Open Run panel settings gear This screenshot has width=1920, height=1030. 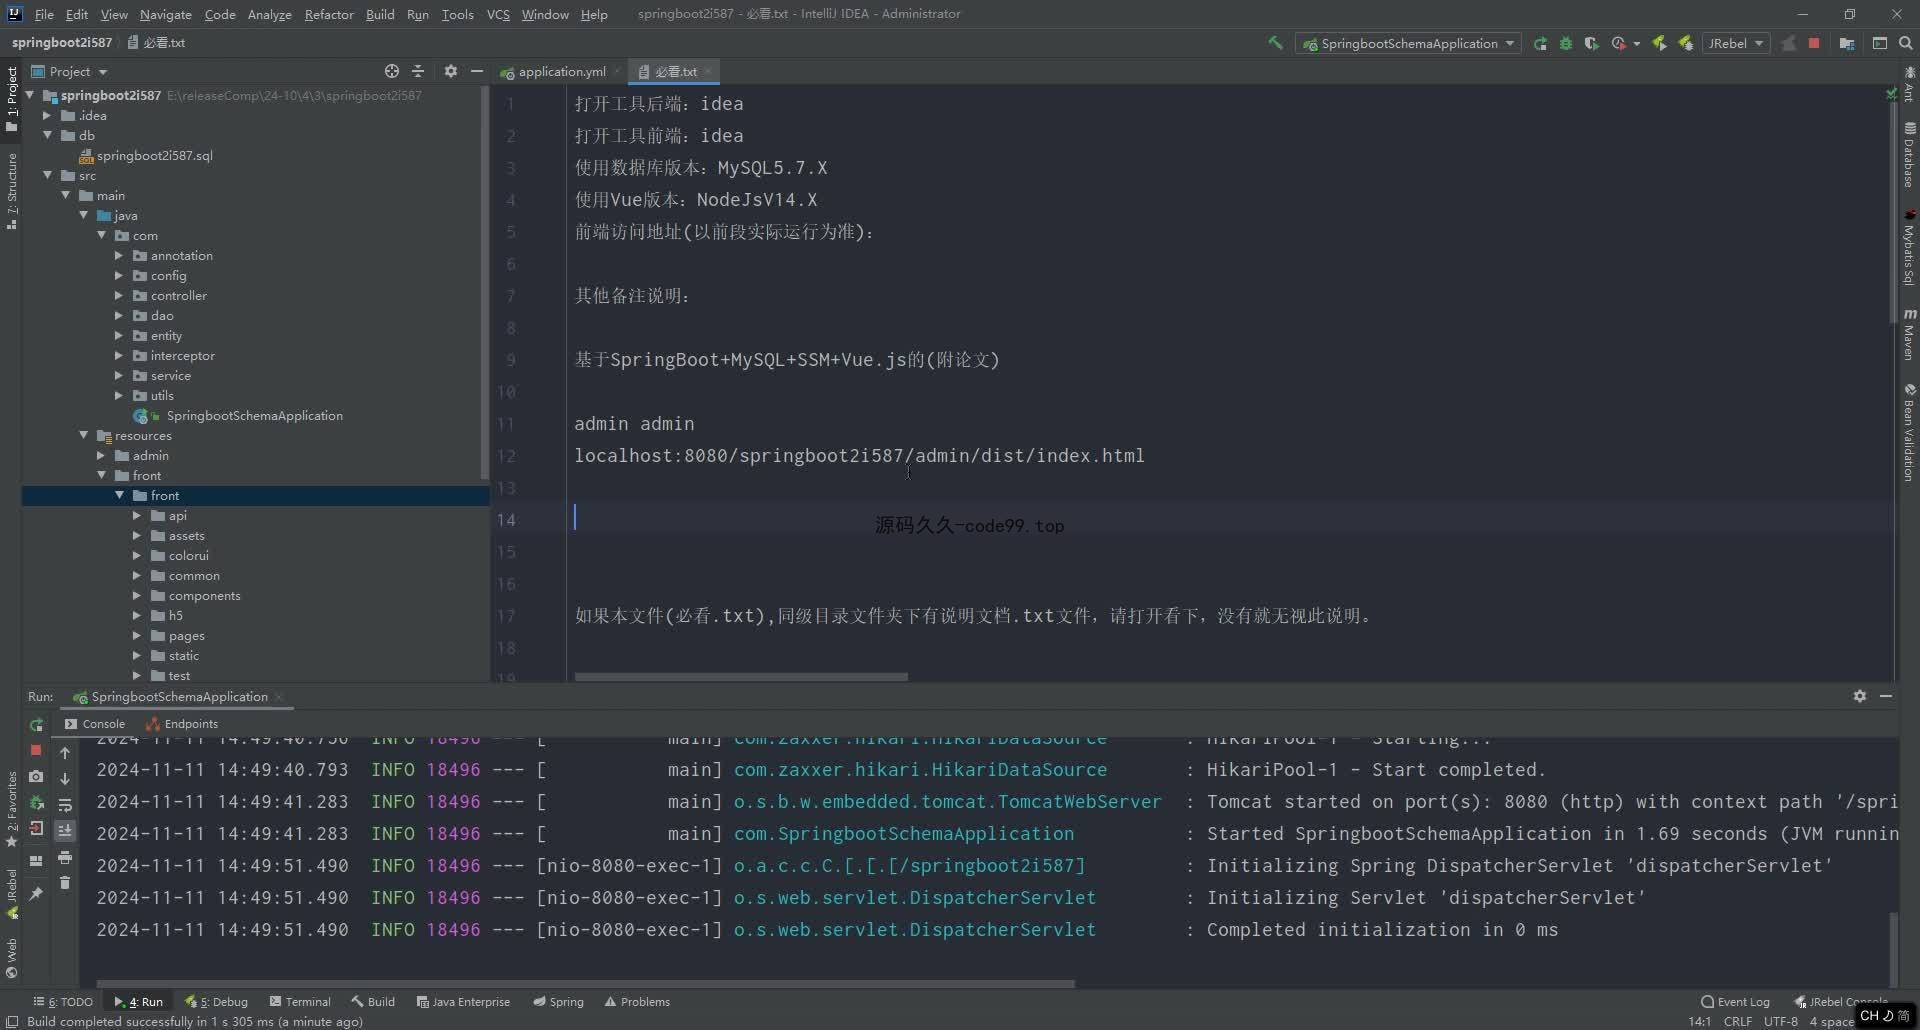point(1860,696)
